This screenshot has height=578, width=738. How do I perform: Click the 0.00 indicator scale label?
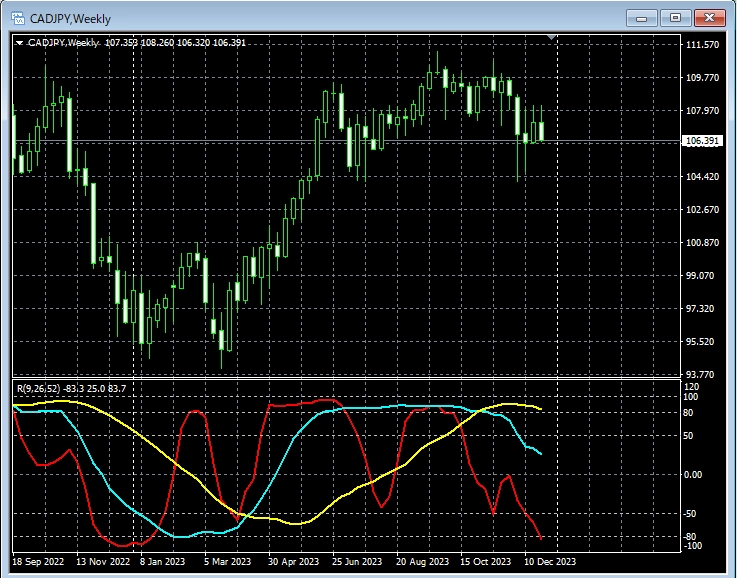[693, 474]
